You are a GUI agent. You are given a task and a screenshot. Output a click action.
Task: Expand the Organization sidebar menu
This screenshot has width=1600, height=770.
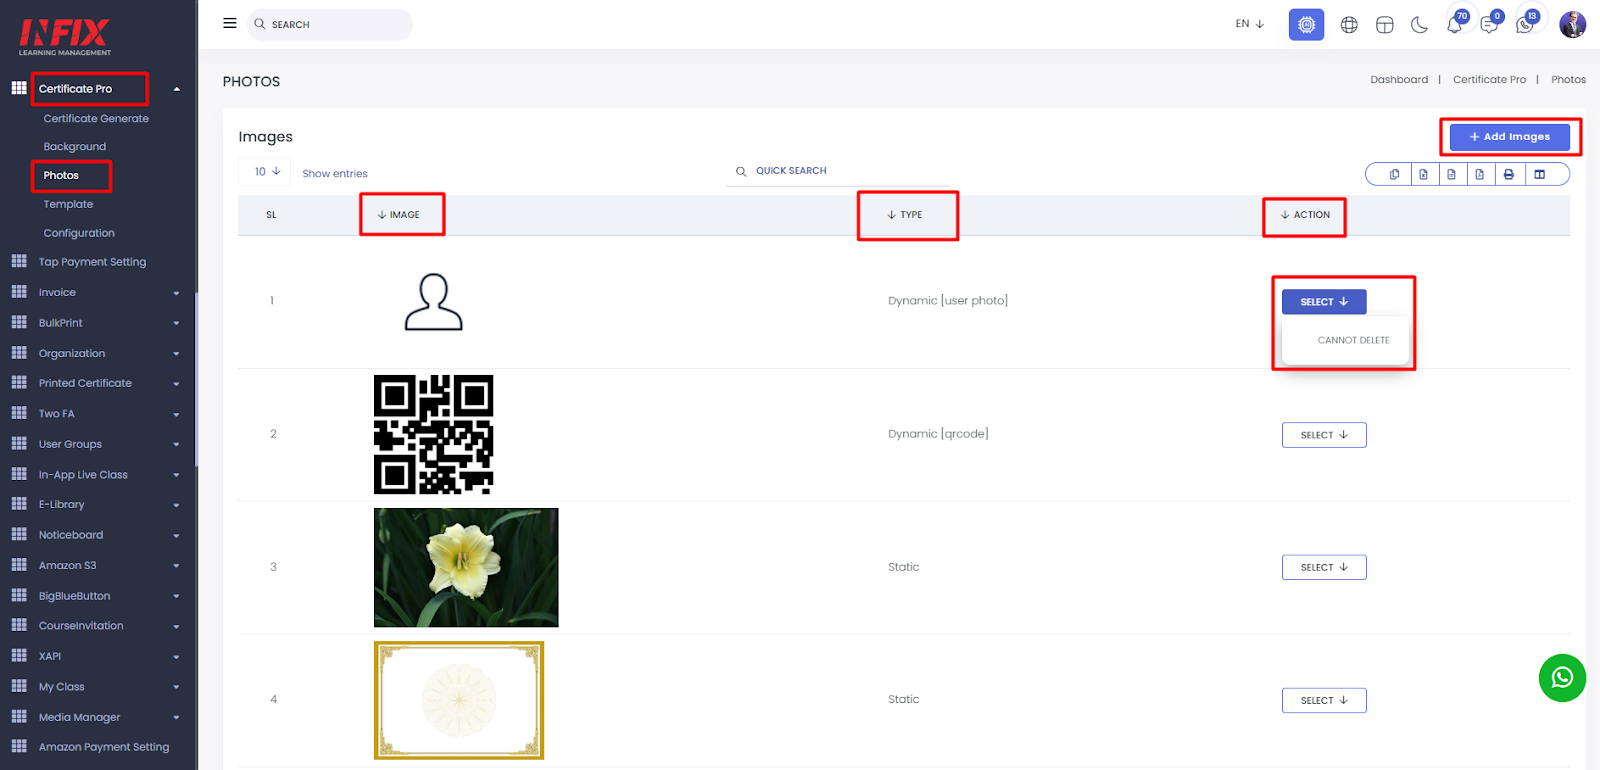click(176, 354)
